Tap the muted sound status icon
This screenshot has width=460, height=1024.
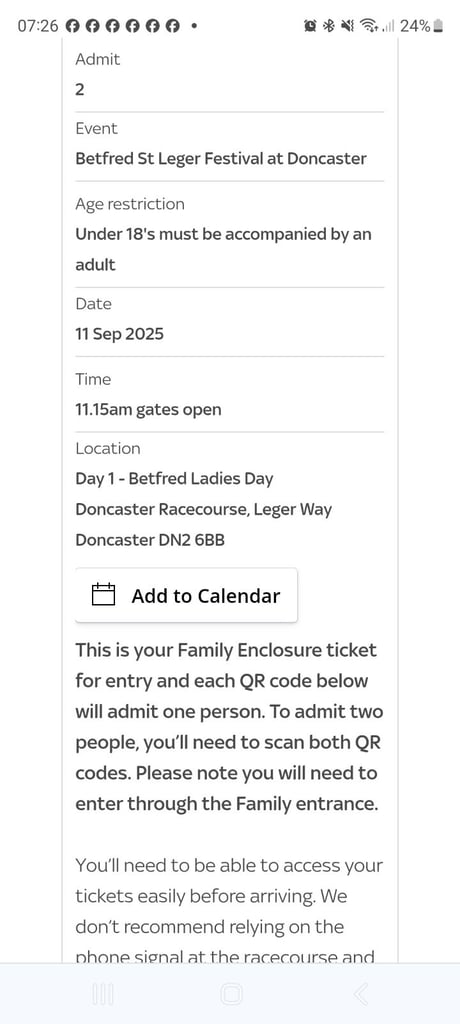pos(348,26)
